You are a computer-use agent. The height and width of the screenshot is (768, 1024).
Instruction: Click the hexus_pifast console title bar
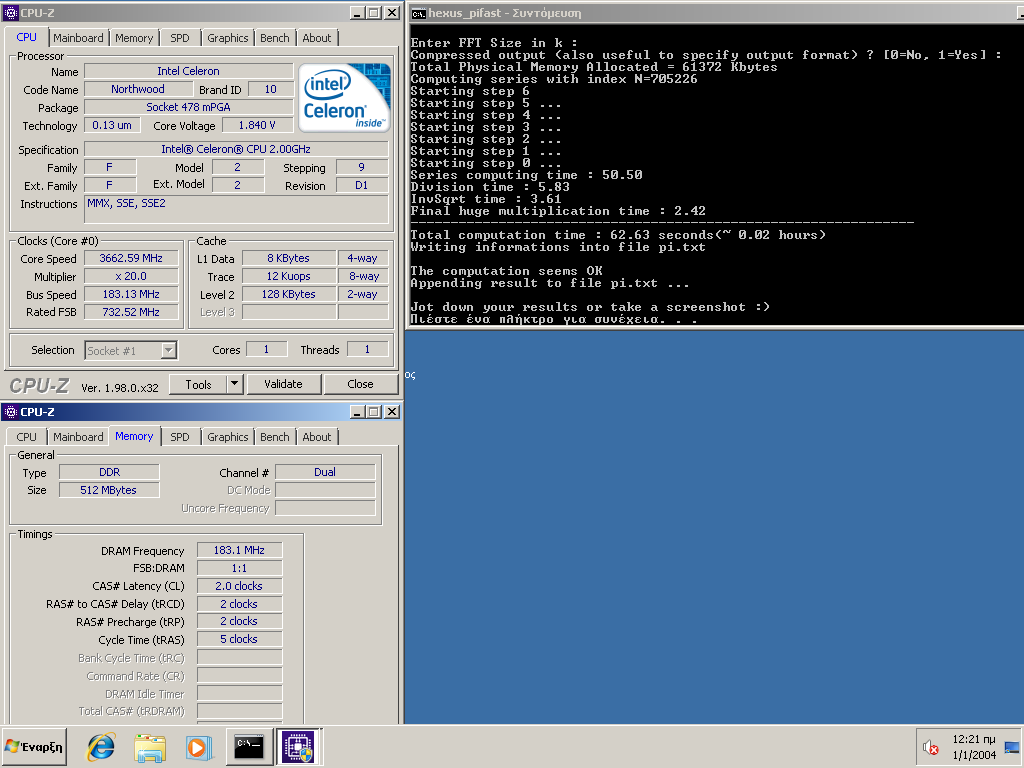click(x=716, y=13)
